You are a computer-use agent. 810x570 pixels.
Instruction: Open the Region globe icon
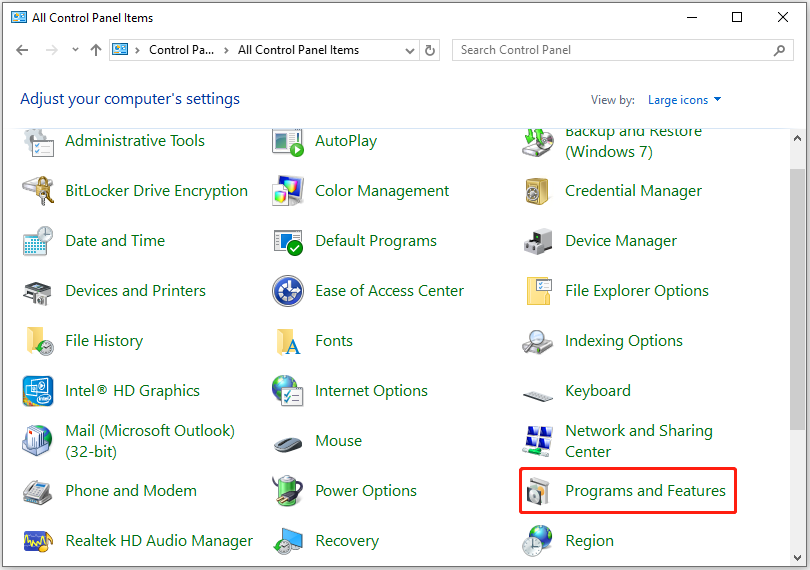pos(537,541)
